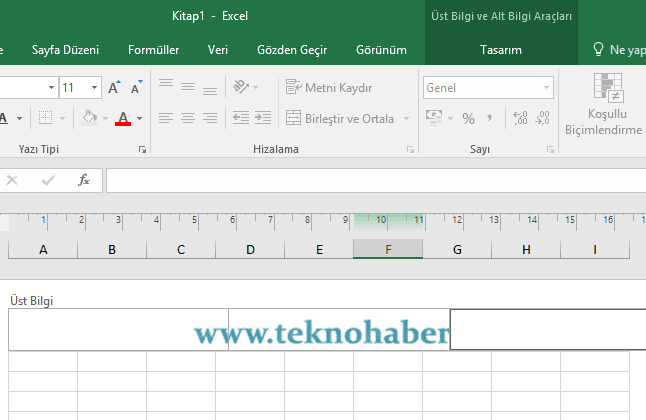Expand the underline dropdown arrow
The height and width of the screenshot is (420, 646).
pyautogui.click(x=19, y=119)
